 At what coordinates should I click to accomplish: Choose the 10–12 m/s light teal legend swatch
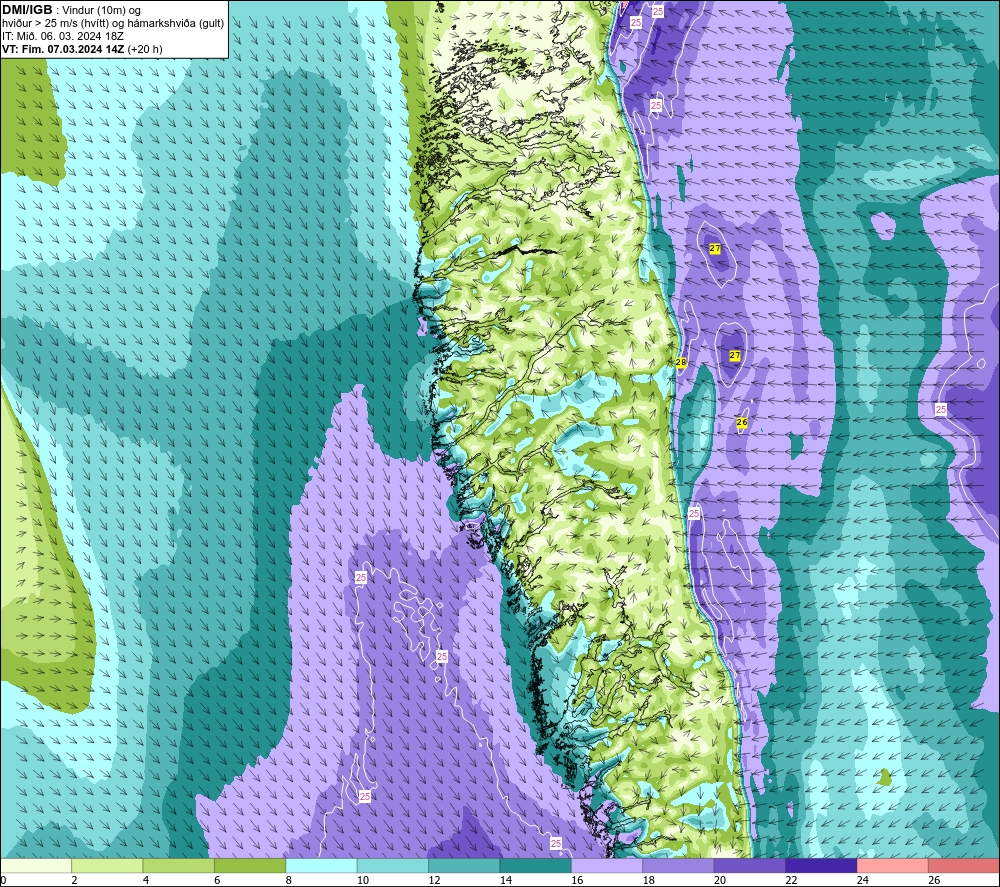[393, 865]
